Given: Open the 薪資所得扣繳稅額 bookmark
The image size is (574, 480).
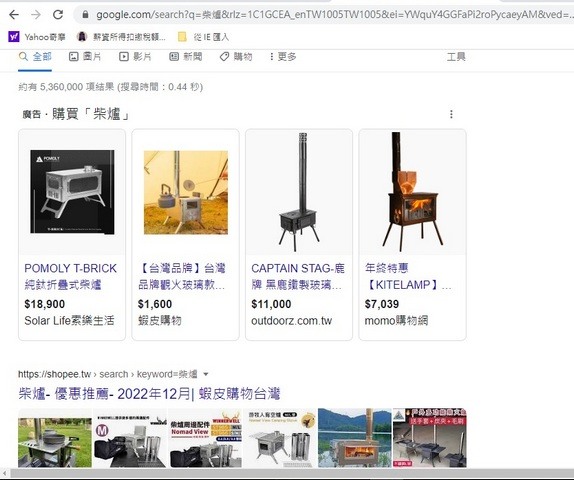Looking at the screenshot, I should point(121,37).
